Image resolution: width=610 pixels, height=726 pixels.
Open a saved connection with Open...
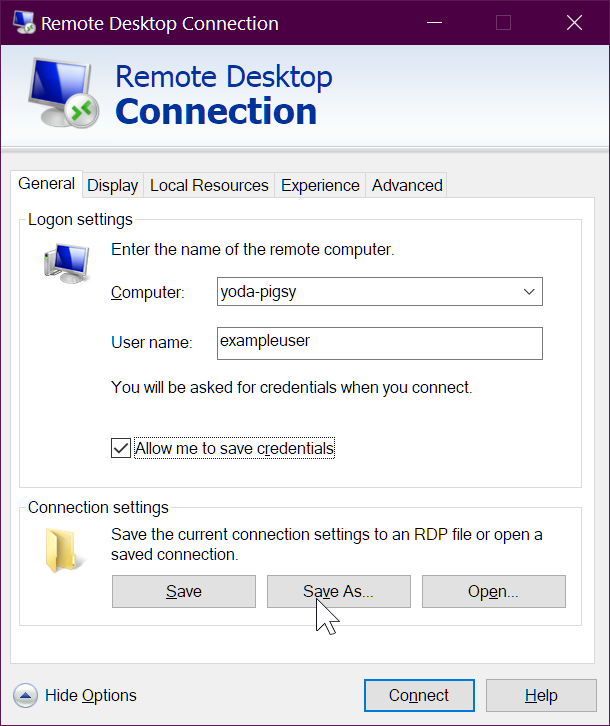[494, 591]
